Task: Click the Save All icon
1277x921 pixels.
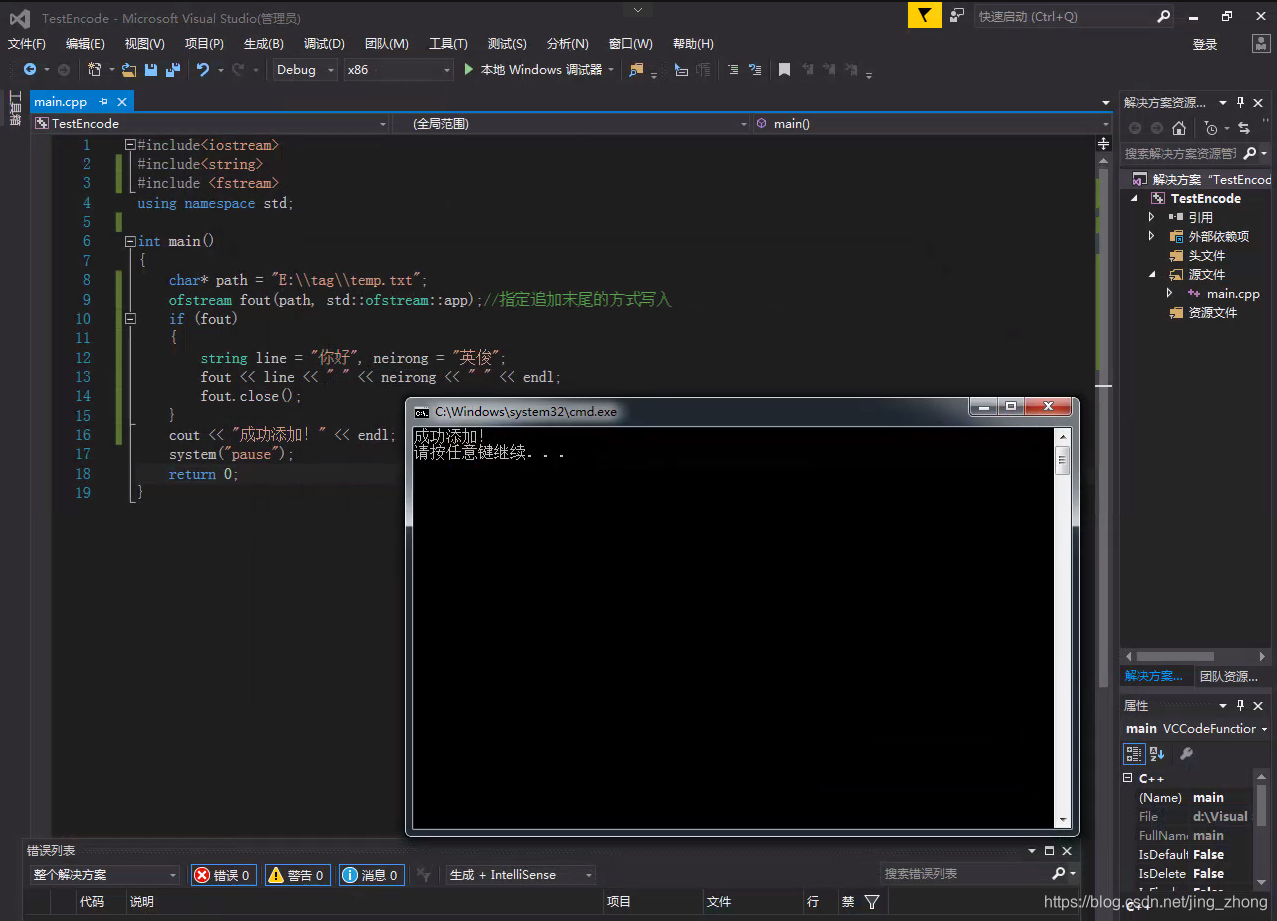Action: click(172, 70)
